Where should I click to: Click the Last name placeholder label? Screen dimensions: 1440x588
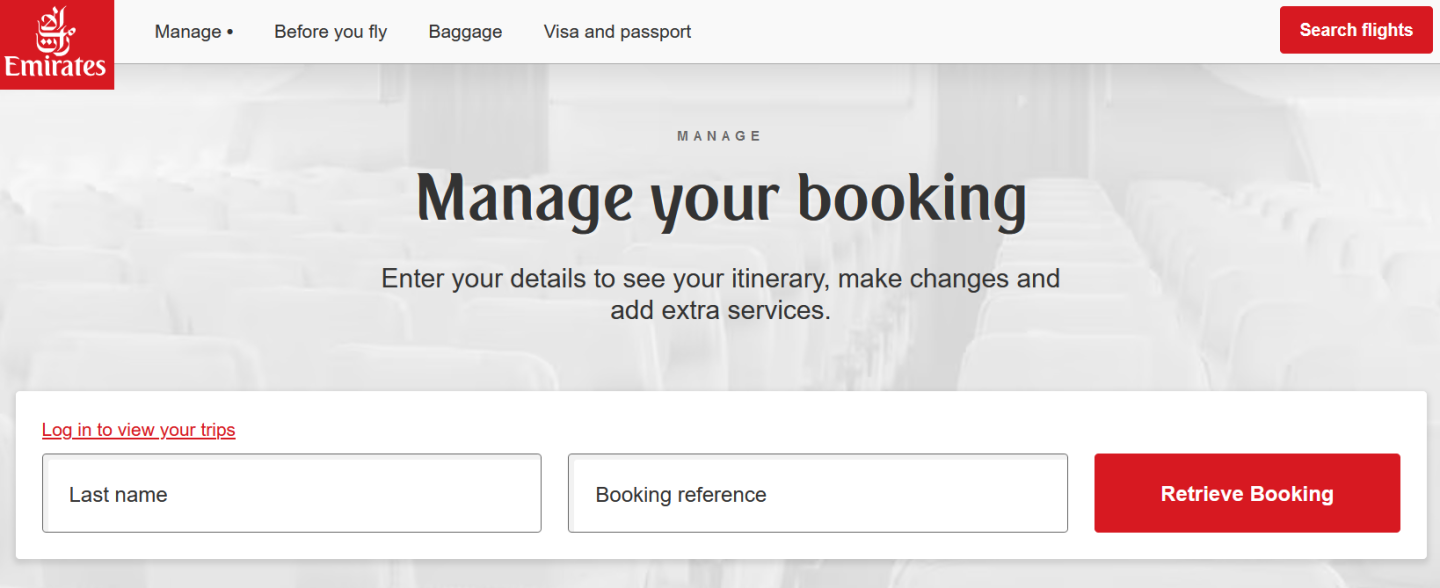(118, 495)
